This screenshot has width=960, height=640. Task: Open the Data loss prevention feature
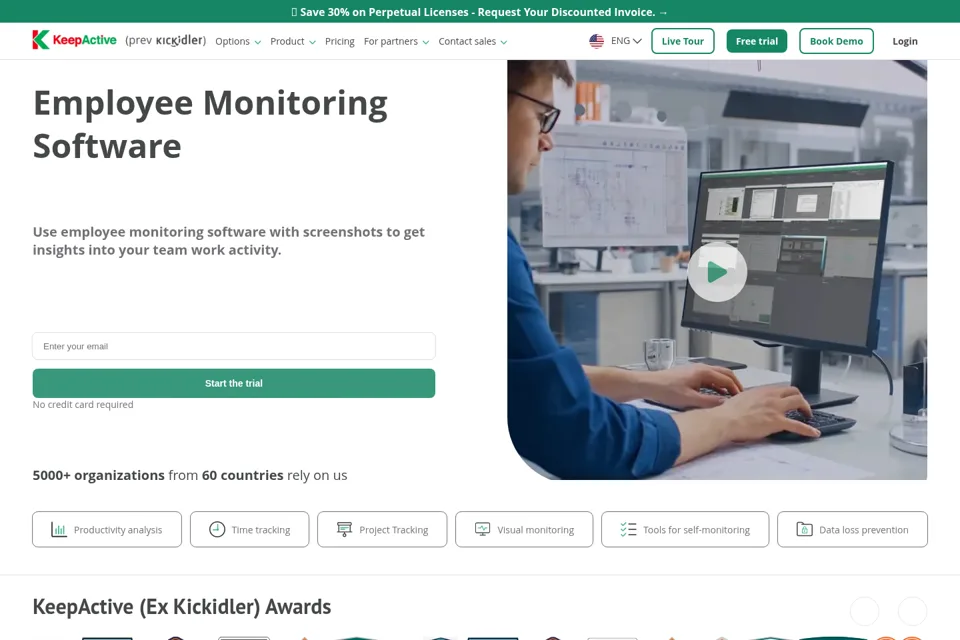852,529
